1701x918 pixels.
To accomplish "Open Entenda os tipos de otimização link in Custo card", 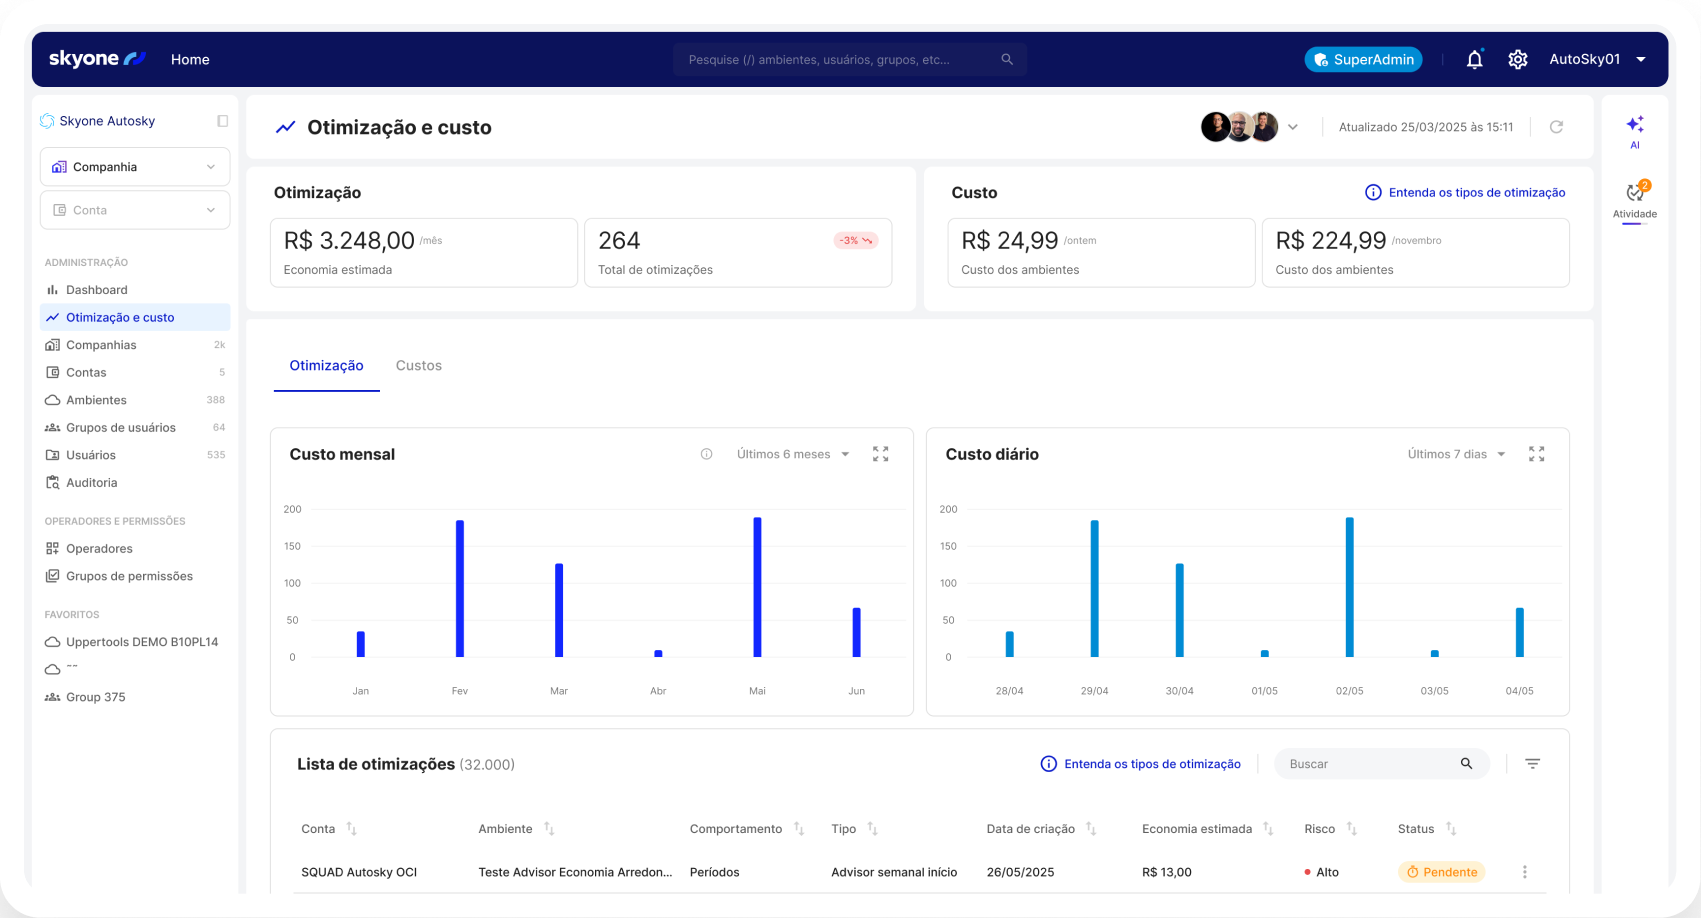I will (x=1465, y=193).
